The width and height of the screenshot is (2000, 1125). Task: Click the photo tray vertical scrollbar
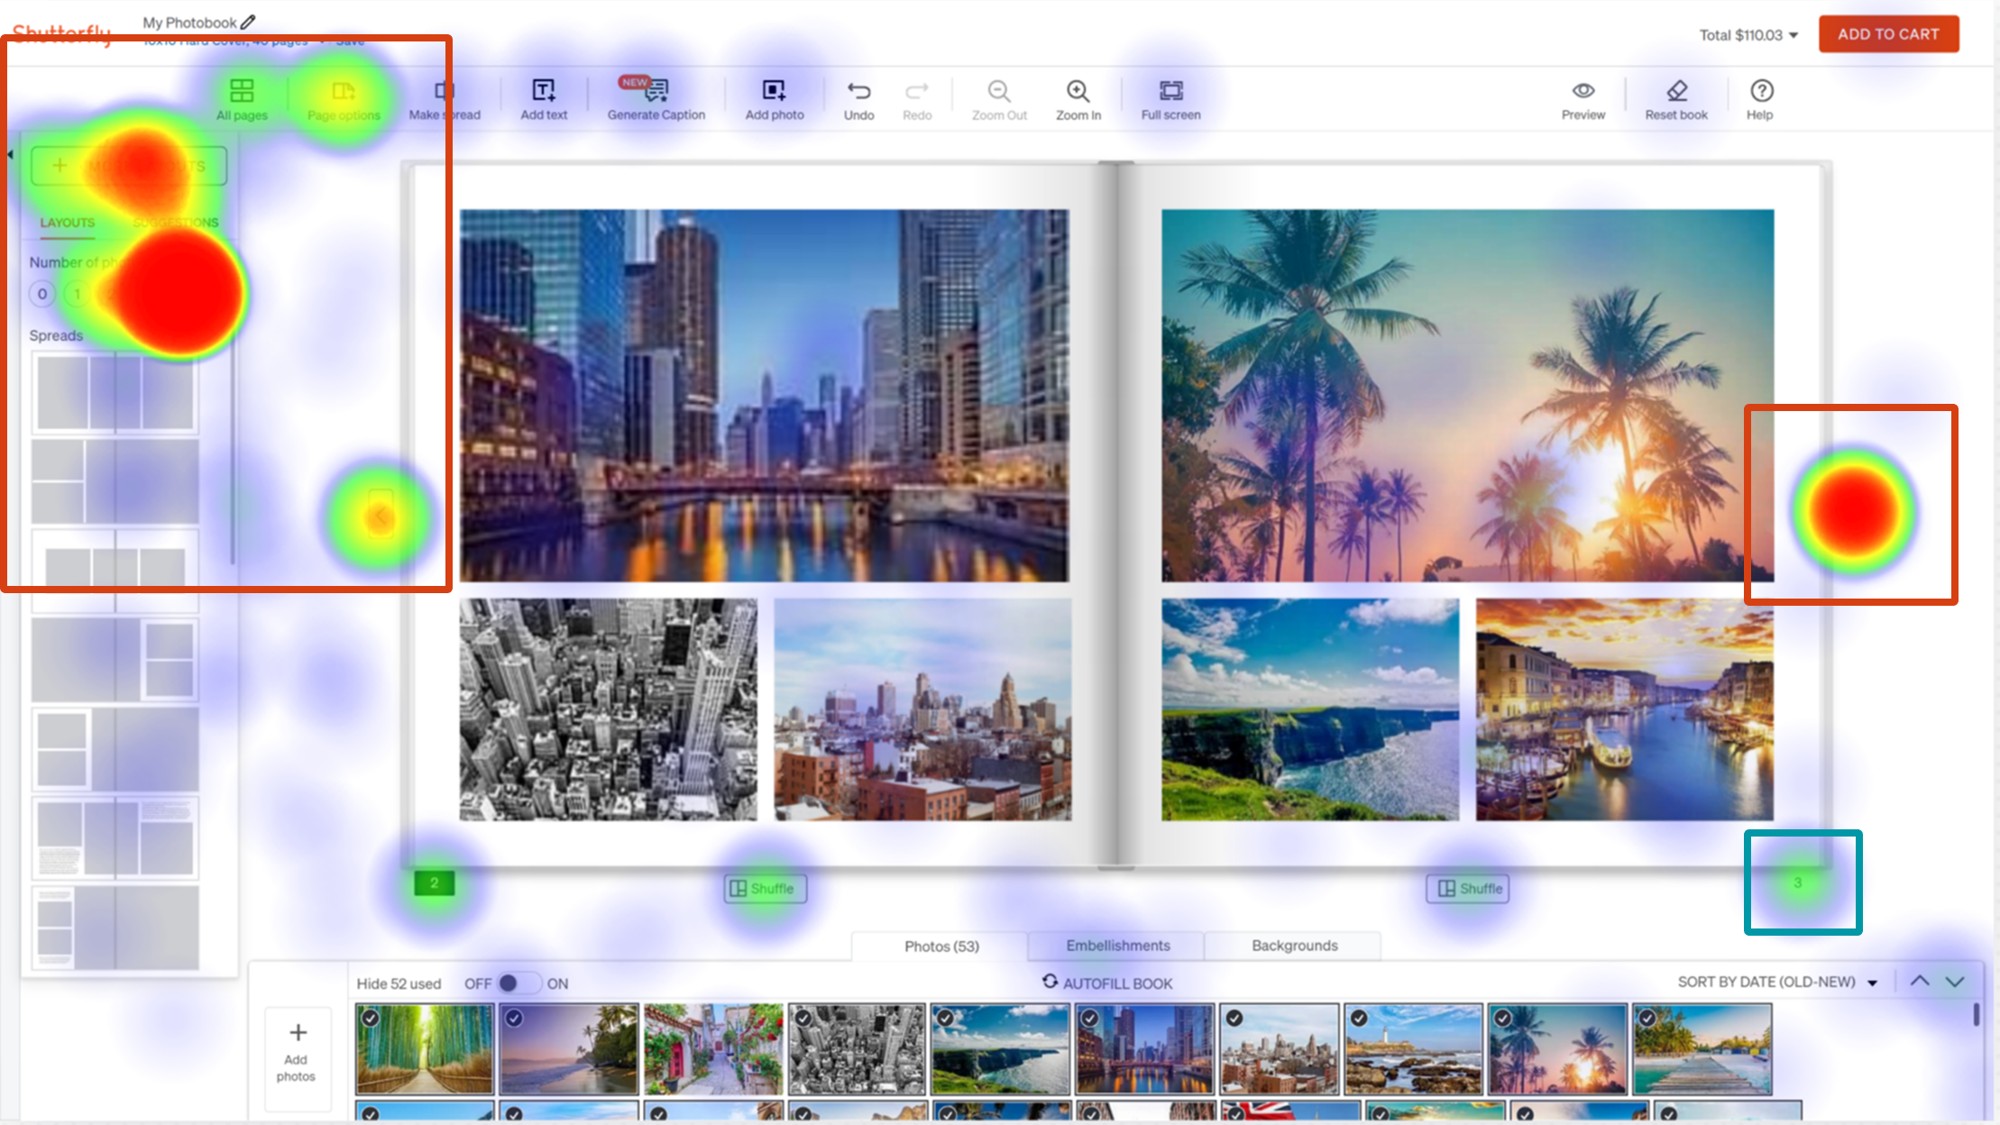(x=1976, y=1014)
